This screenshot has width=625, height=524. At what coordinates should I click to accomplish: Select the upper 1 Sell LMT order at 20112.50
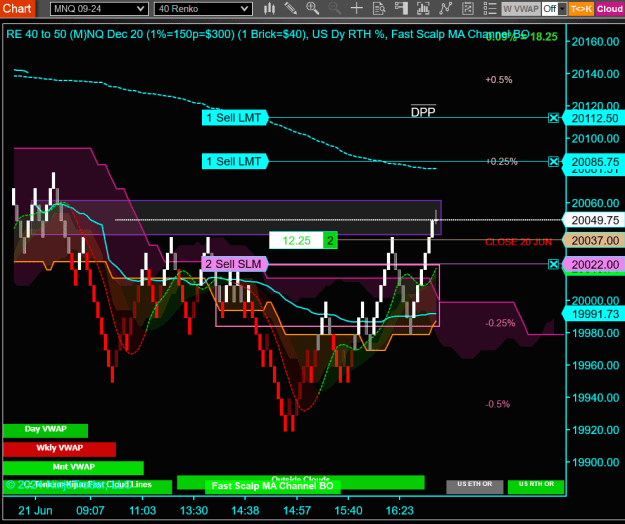(x=235, y=118)
